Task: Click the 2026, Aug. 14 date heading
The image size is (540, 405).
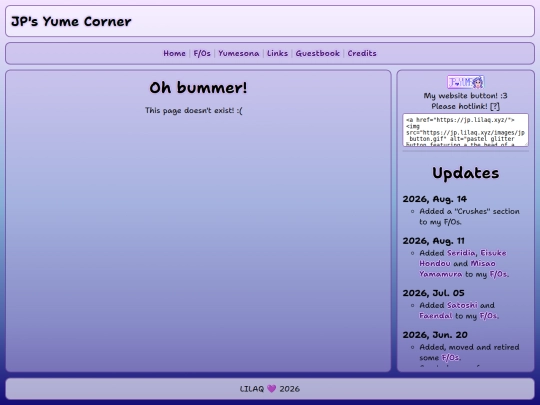Action: 435,199
